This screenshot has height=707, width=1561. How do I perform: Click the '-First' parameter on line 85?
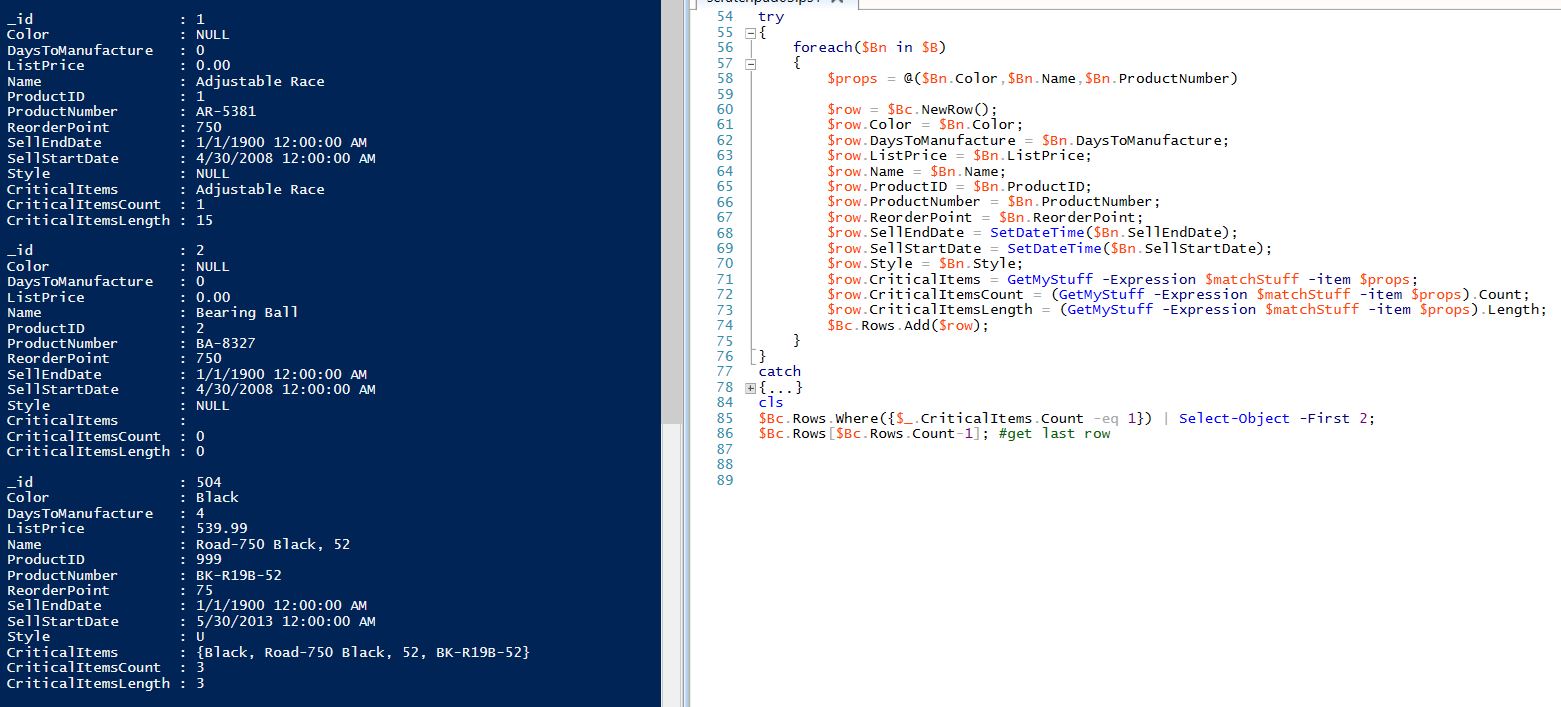[x=1324, y=418]
